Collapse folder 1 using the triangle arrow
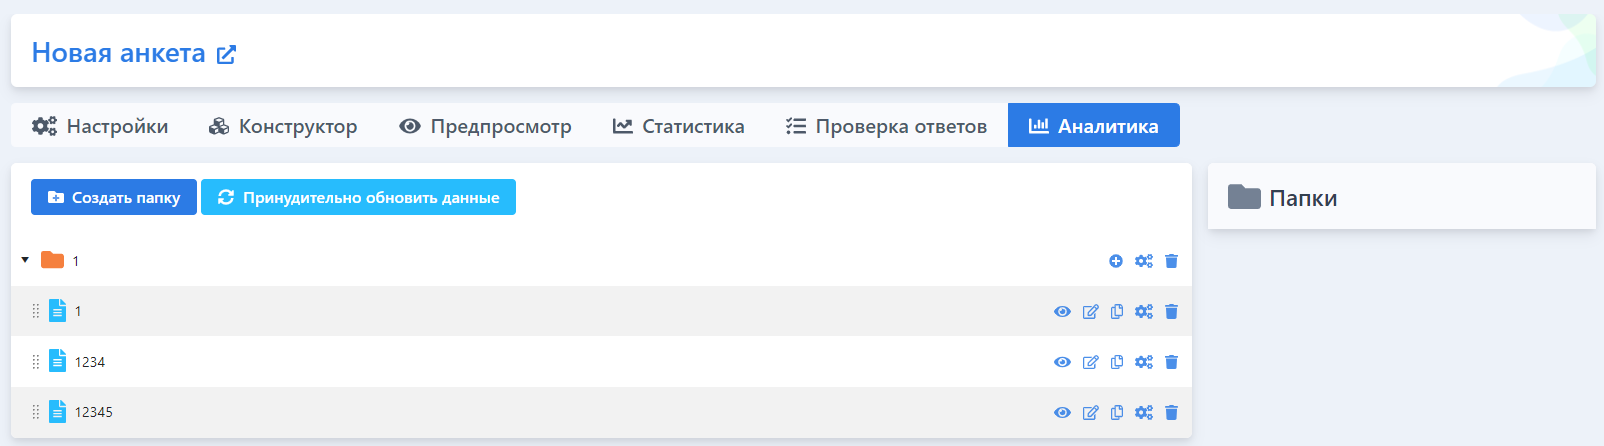 [x=25, y=260]
